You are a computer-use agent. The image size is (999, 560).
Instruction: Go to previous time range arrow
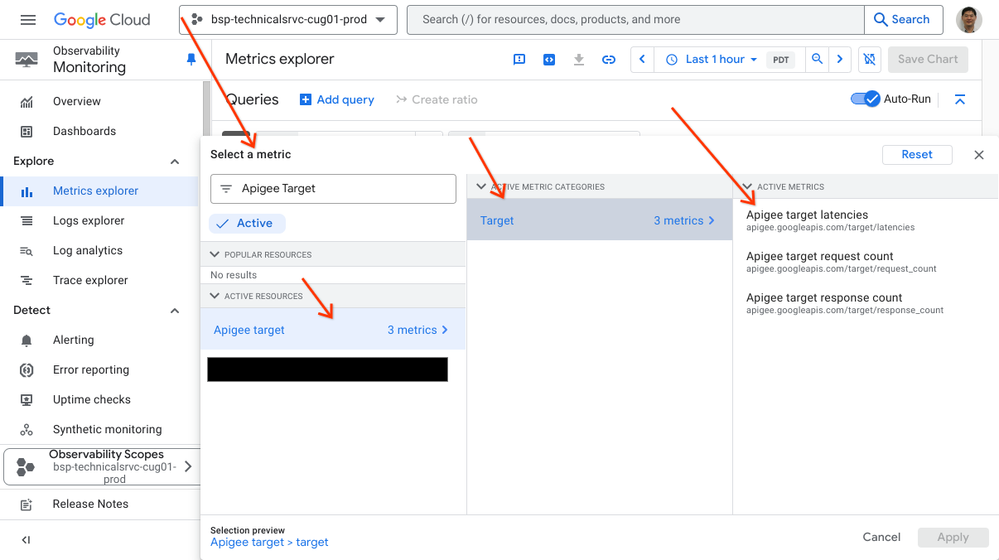[642, 59]
